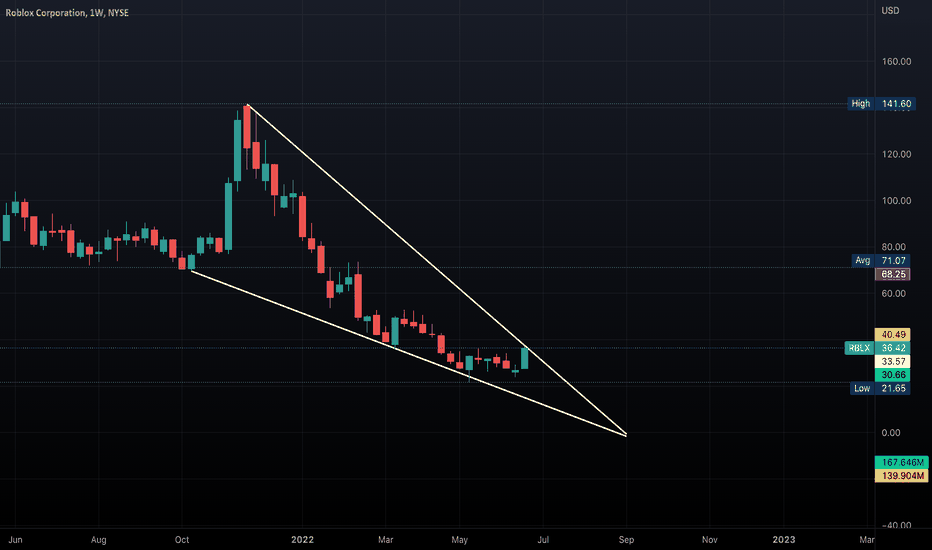Click the latest green candle touching upper trendline
The height and width of the screenshot is (550, 932).
tap(525, 359)
